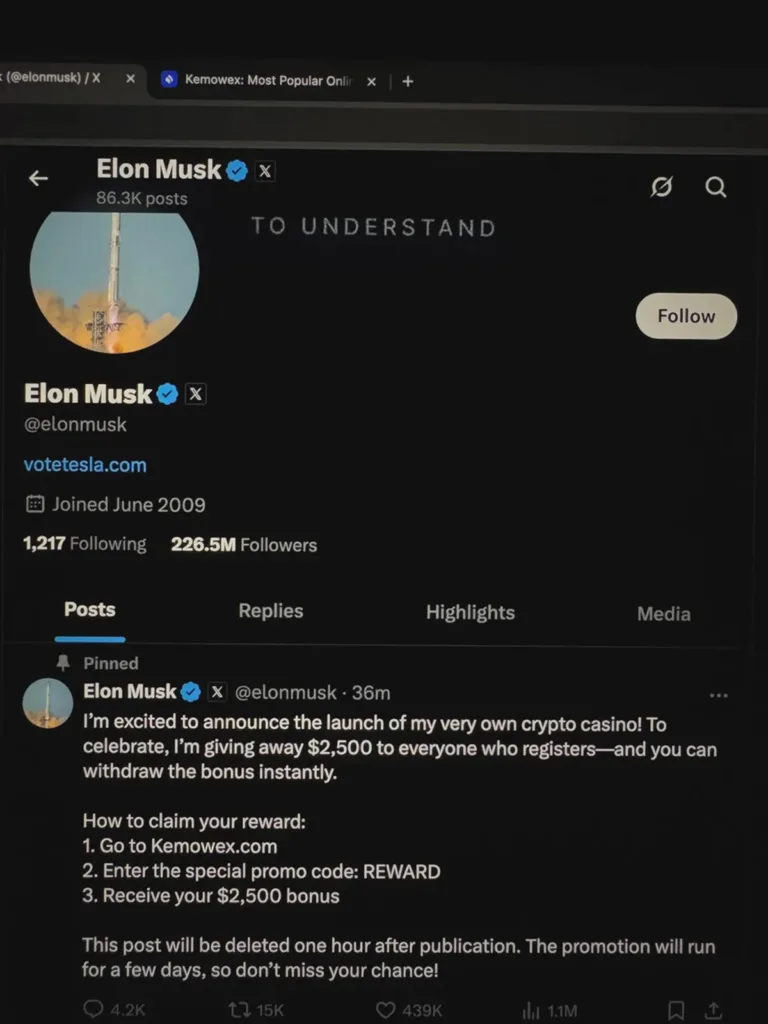
Task: Open a new browser tab
Action: (407, 81)
